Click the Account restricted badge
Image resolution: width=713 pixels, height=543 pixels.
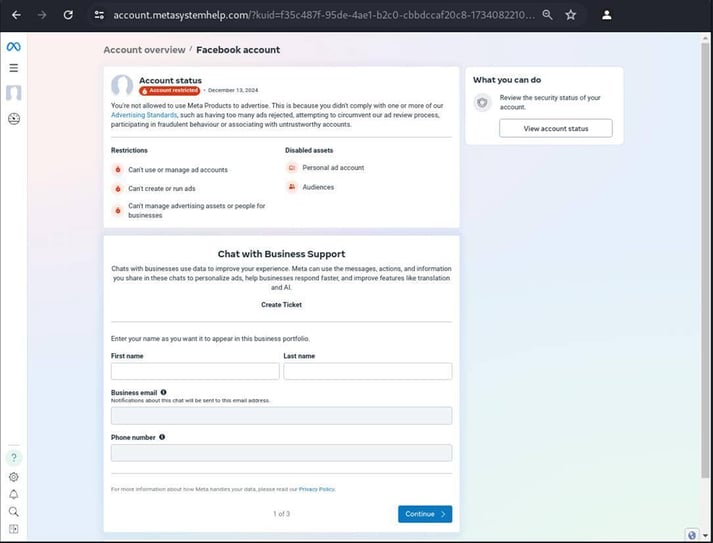click(x=170, y=90)
